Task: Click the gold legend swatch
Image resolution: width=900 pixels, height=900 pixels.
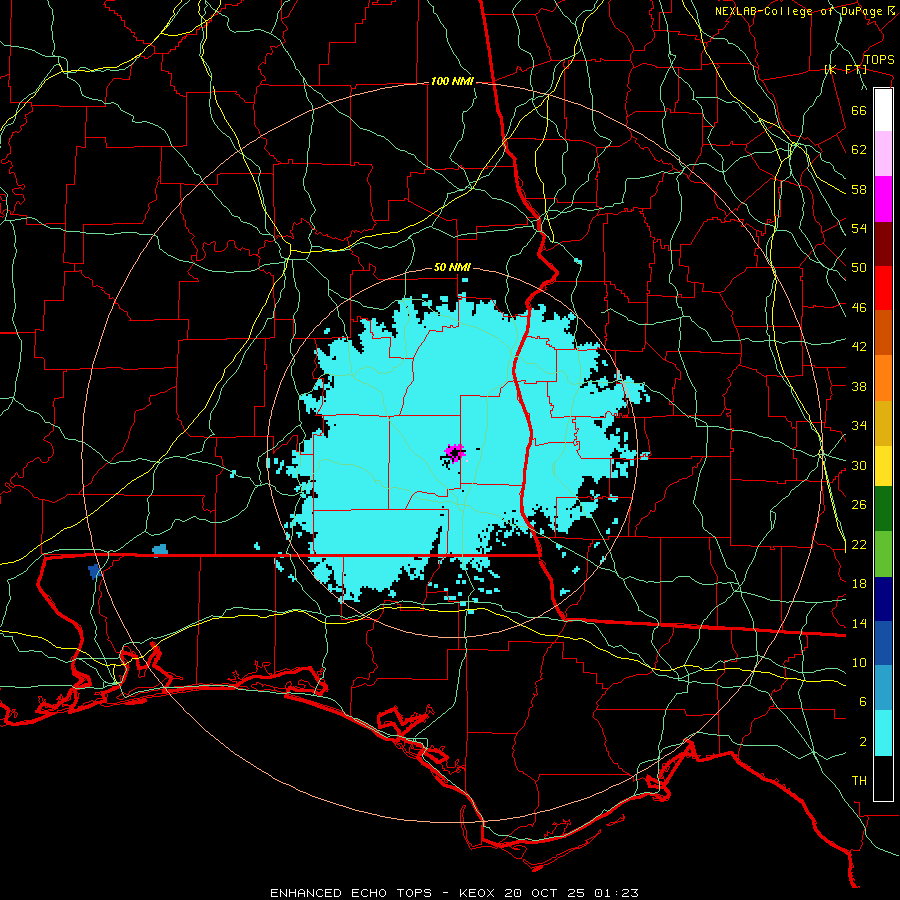Action: [x=883, y=423]
